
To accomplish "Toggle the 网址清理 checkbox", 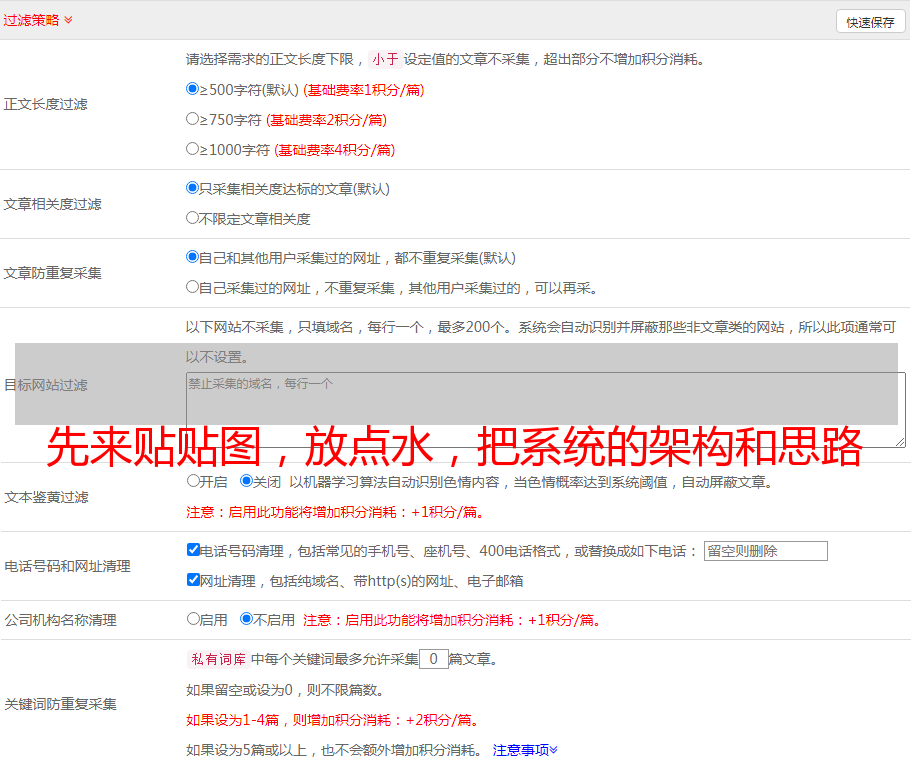I will tap(193, 580).
